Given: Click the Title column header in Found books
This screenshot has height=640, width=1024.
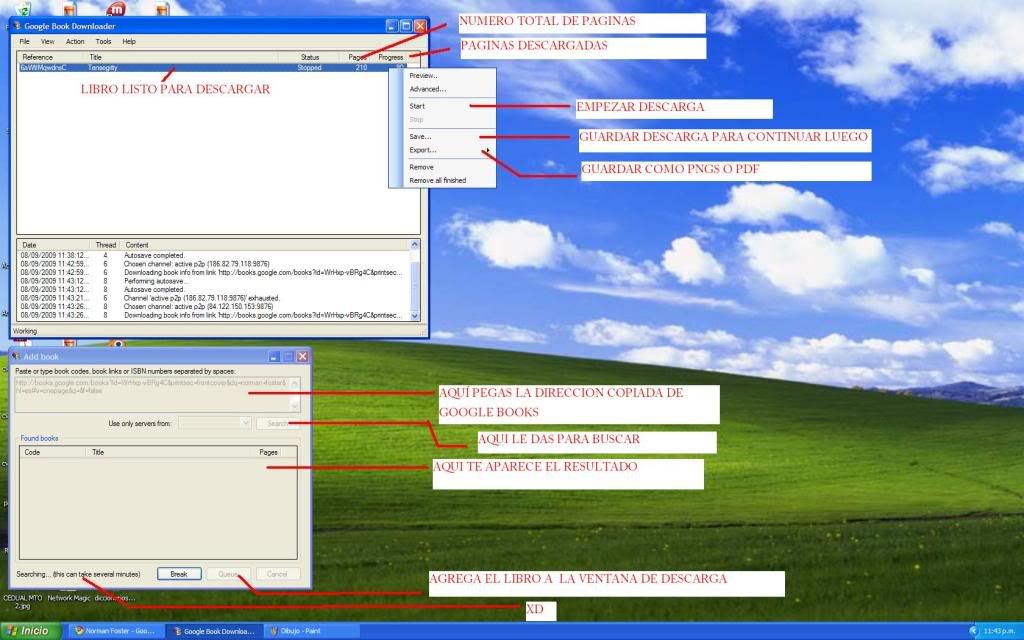Looking at the screenshot, I should click(167, 452).
